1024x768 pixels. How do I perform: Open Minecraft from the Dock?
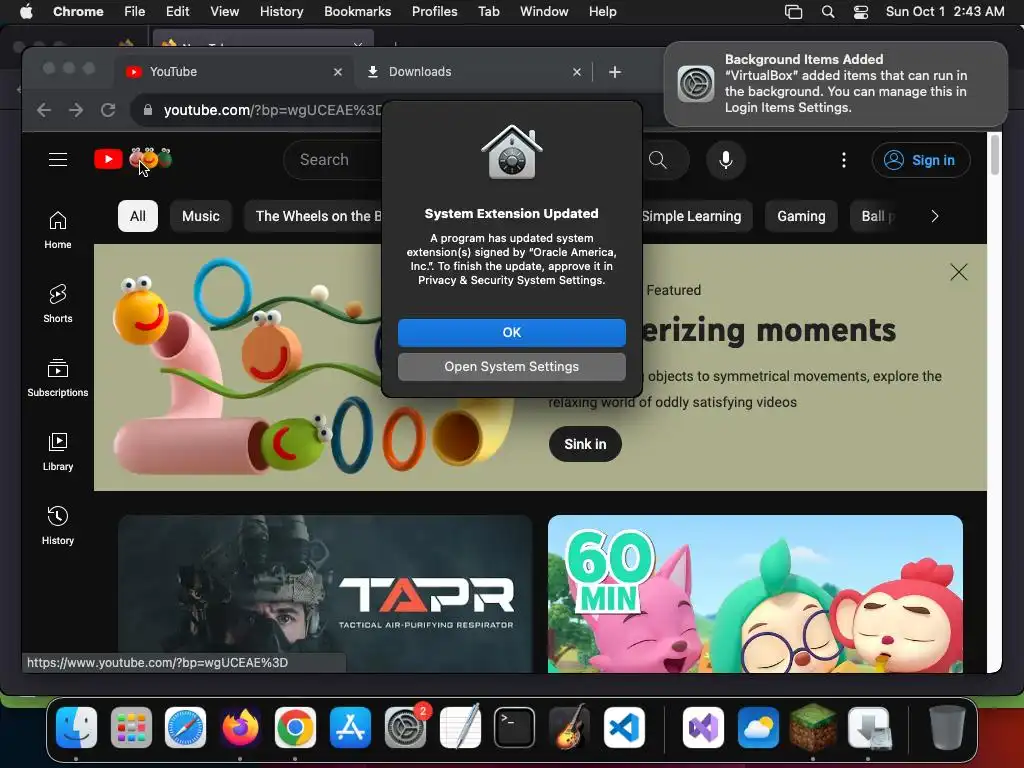click(x=812, y=728)
